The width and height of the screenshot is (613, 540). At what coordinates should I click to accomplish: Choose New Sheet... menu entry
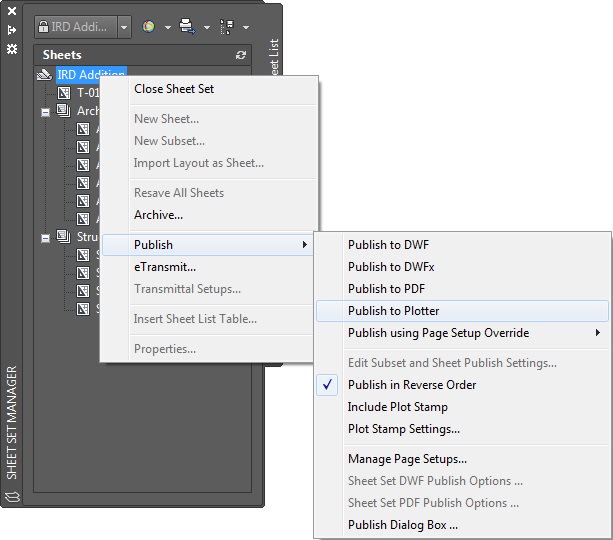(x=209, y=119)
